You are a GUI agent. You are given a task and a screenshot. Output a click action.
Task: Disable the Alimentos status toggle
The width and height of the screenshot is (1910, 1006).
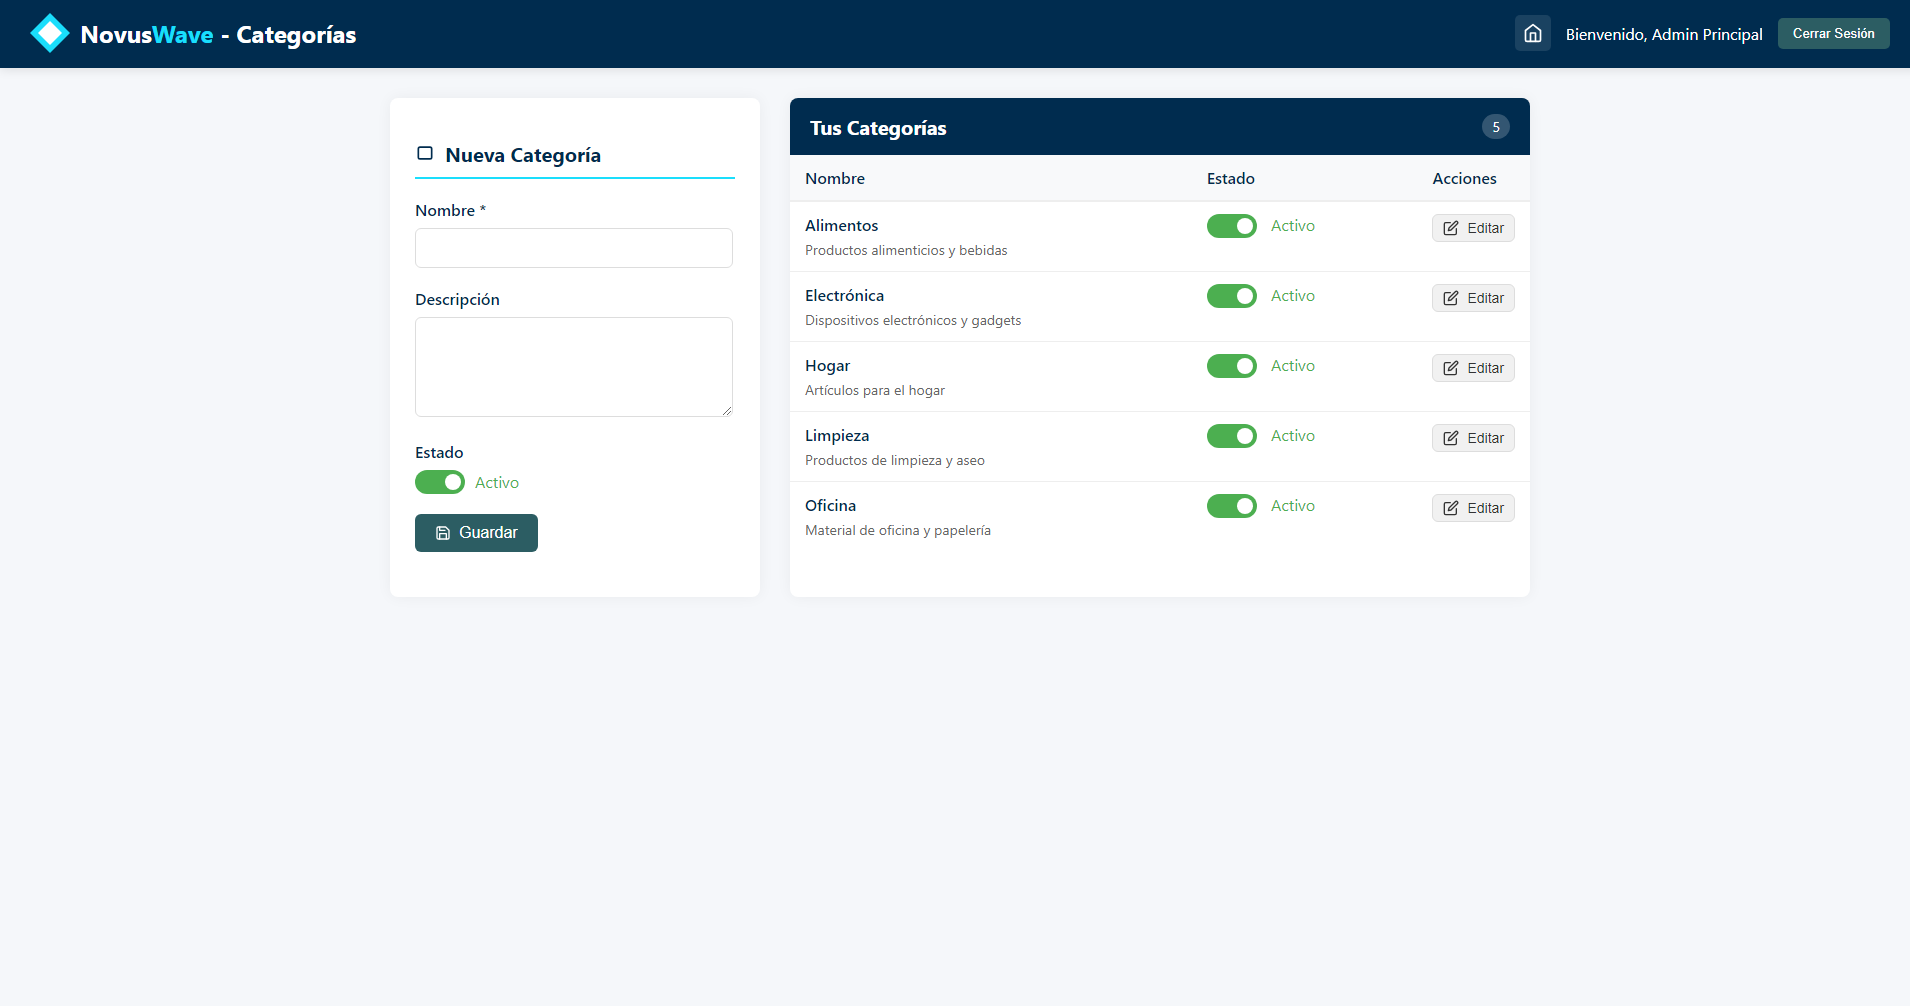pos(1231,226)
